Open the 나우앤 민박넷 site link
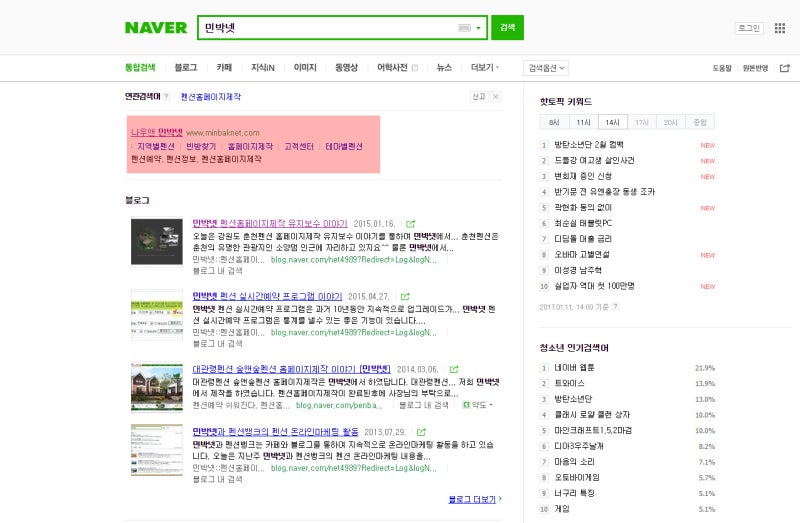 tap(157, 132)
